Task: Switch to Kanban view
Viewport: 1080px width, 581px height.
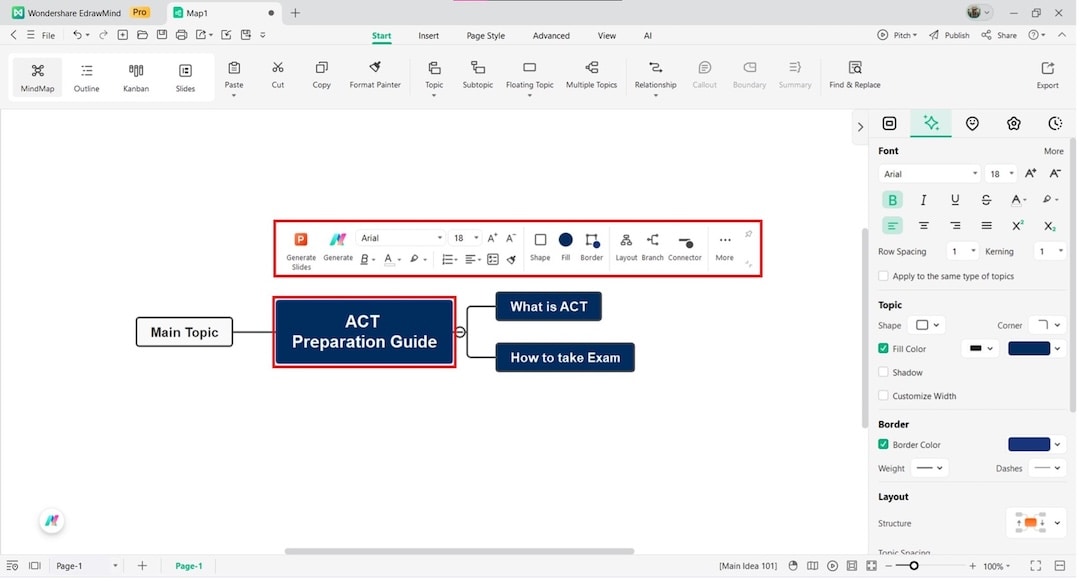Action: coord(136,77)
